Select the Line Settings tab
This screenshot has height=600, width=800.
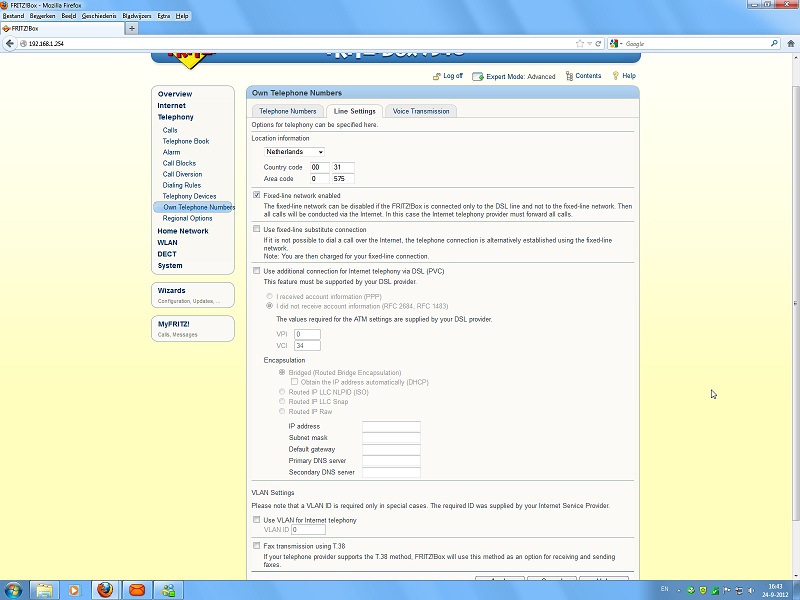pyautogui.click(x=355, y=111)
